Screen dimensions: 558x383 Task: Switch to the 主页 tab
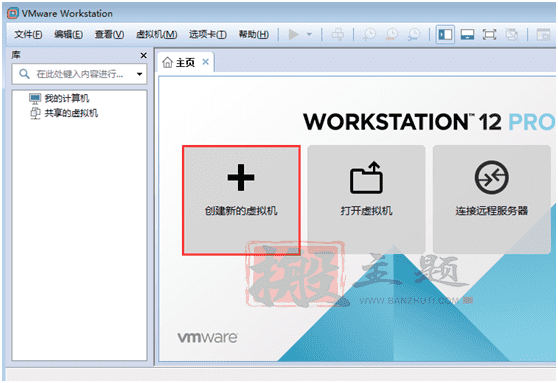[185, 63]
